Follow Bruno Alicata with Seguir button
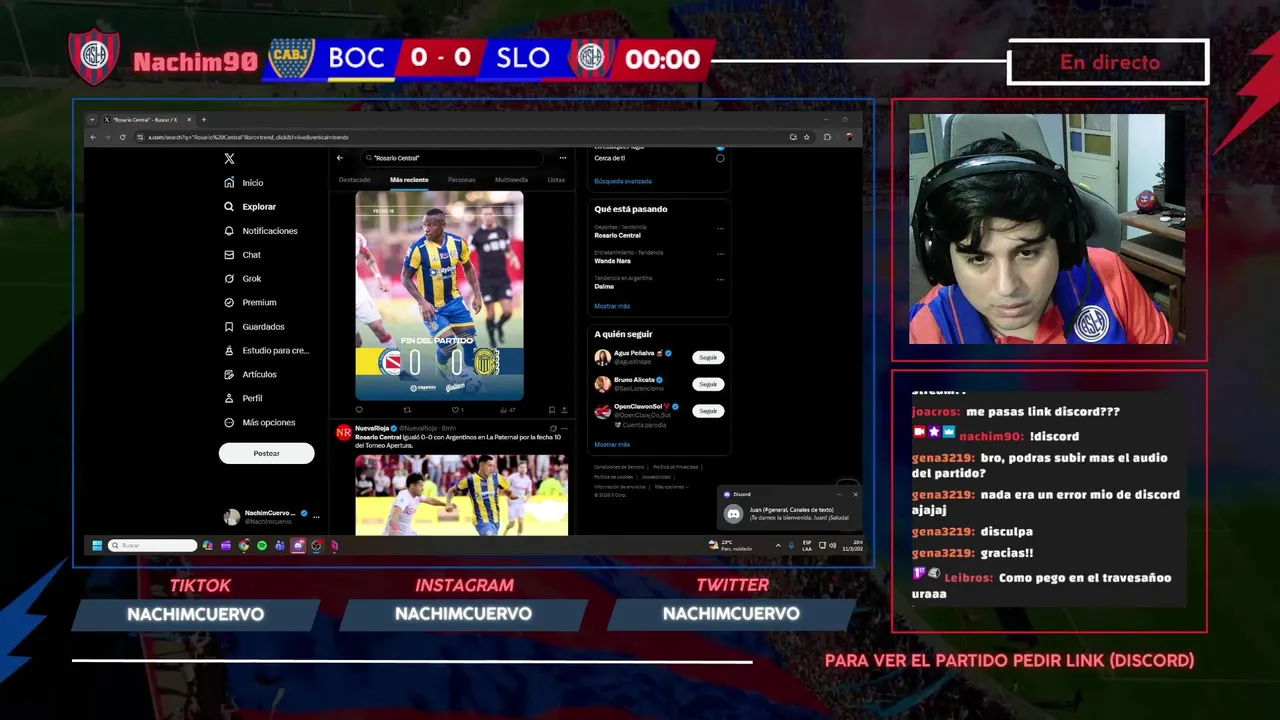Viewport: 1280px width, 720px height. (708, 384)
